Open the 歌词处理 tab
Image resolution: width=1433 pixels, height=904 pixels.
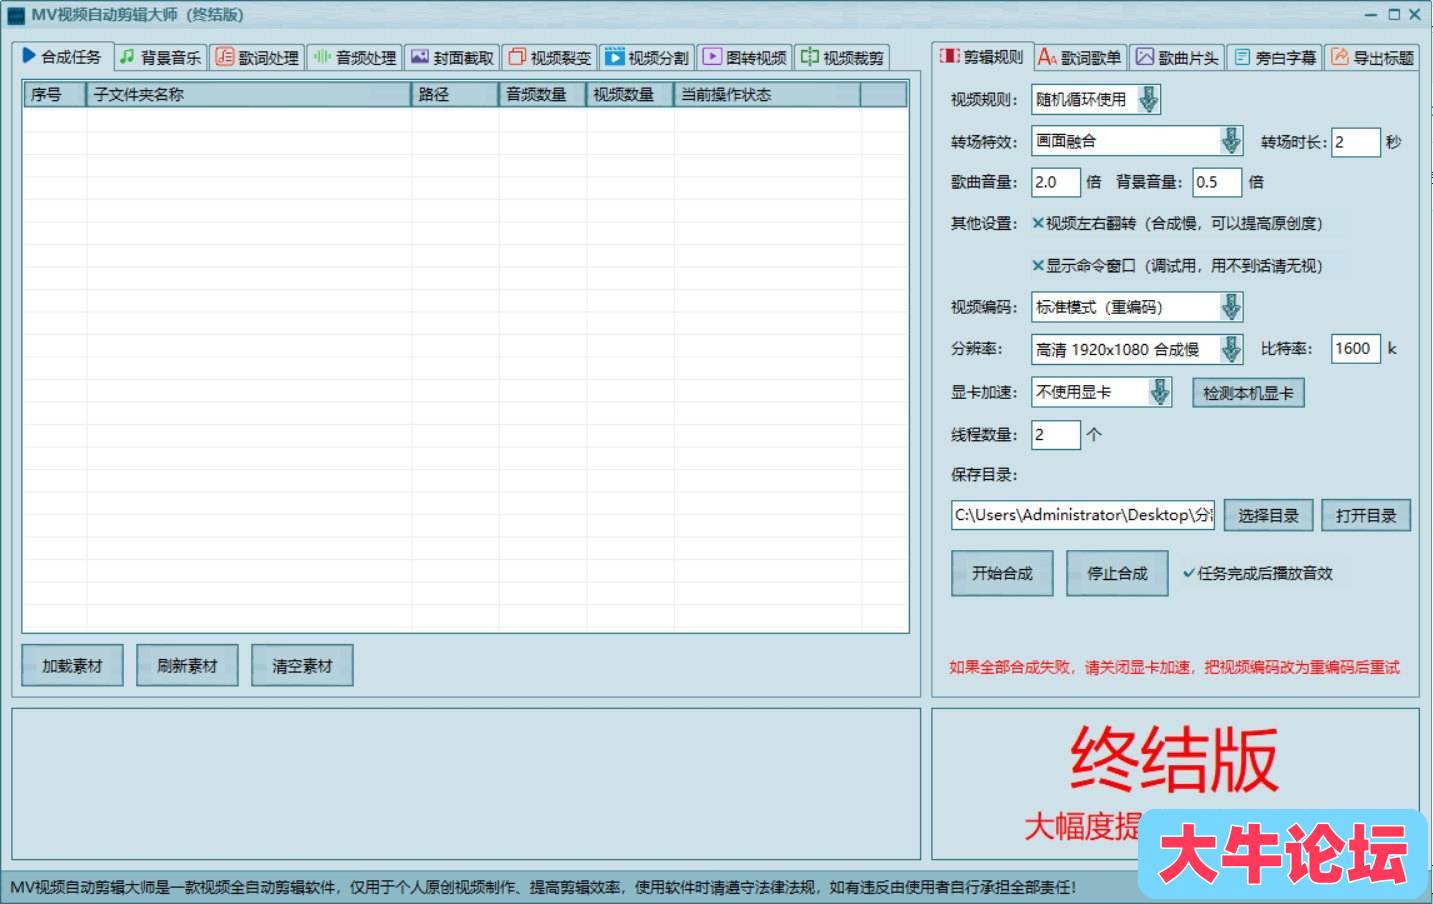tap(257, 58)
